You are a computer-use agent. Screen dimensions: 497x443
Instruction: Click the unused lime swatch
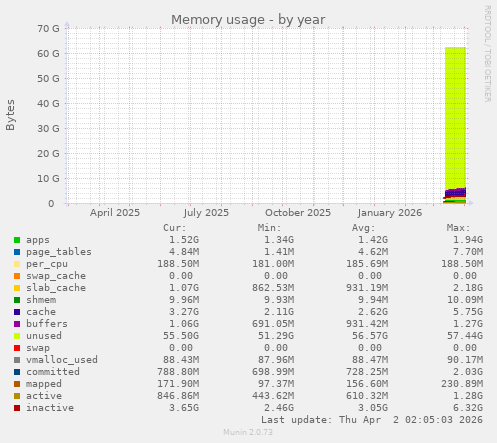click(17, 336)
